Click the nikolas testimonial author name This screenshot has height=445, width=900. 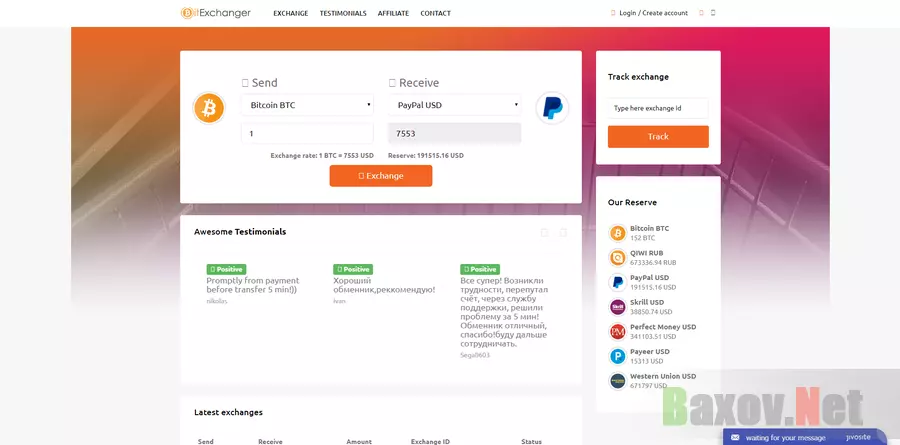[217, 301]
